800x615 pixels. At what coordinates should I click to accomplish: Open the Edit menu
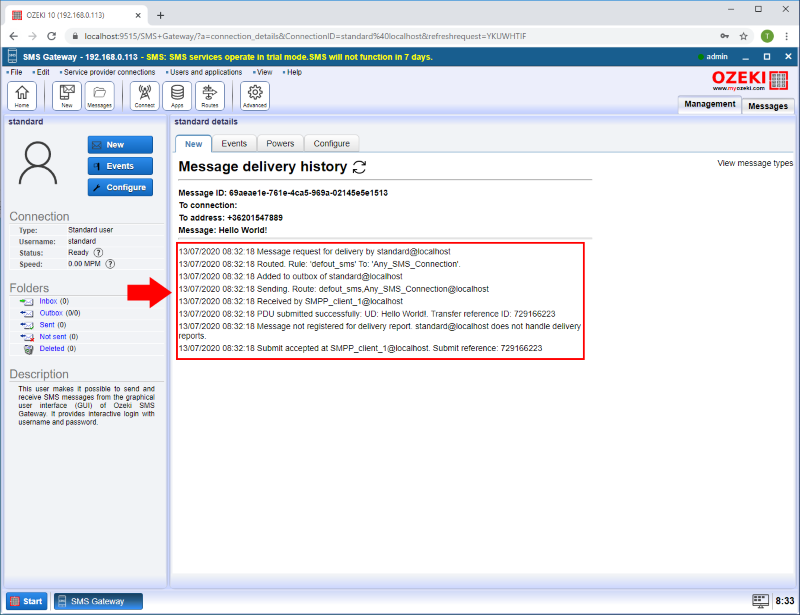click(x=42, y=72)
